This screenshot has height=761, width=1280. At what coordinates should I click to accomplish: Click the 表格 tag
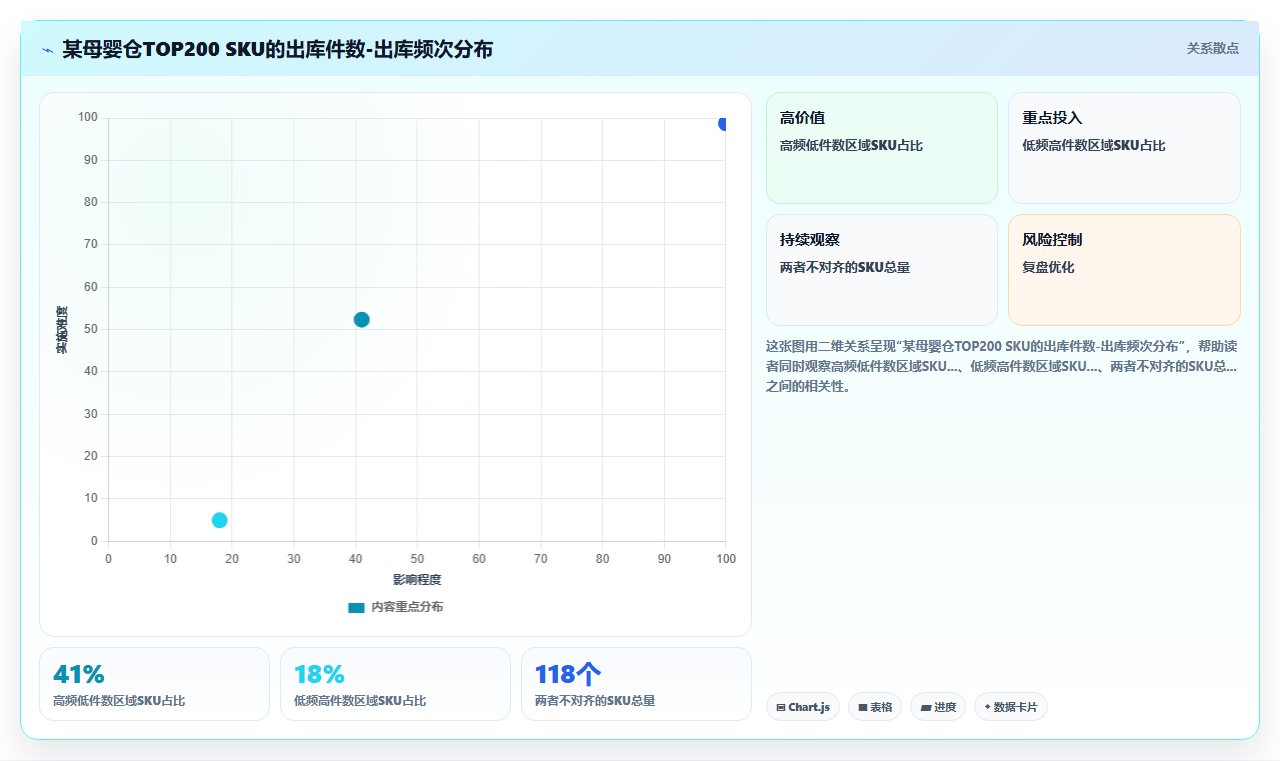(x=875, y=707)
